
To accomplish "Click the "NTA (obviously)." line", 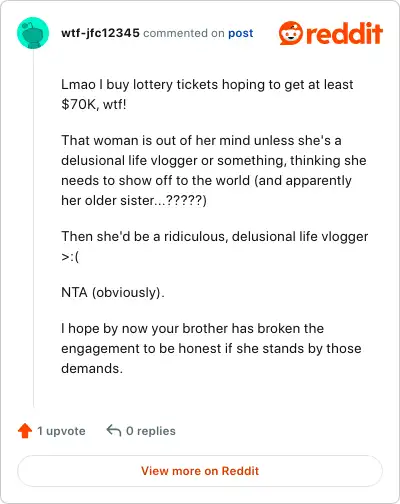I will coord(113,292).
